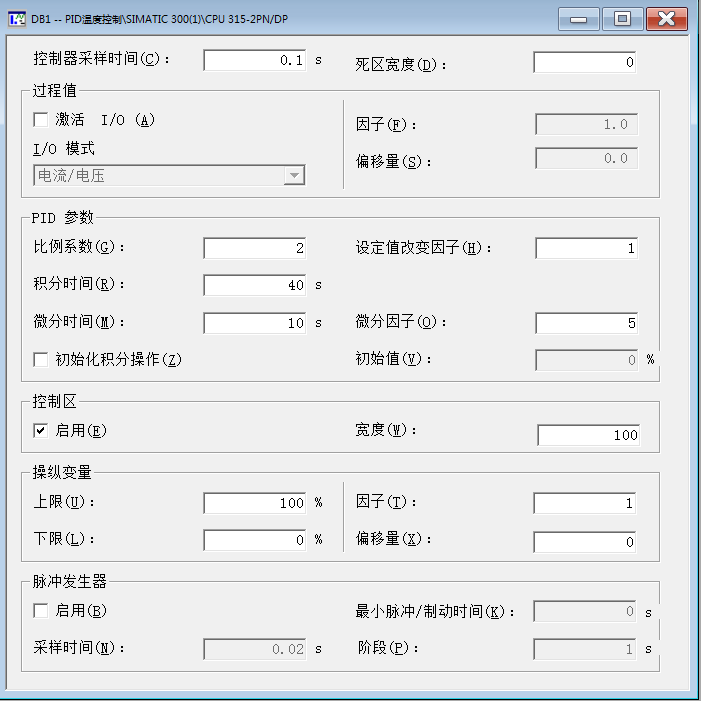Click the 操纵变量 下限 field

(x=255, y=540)
